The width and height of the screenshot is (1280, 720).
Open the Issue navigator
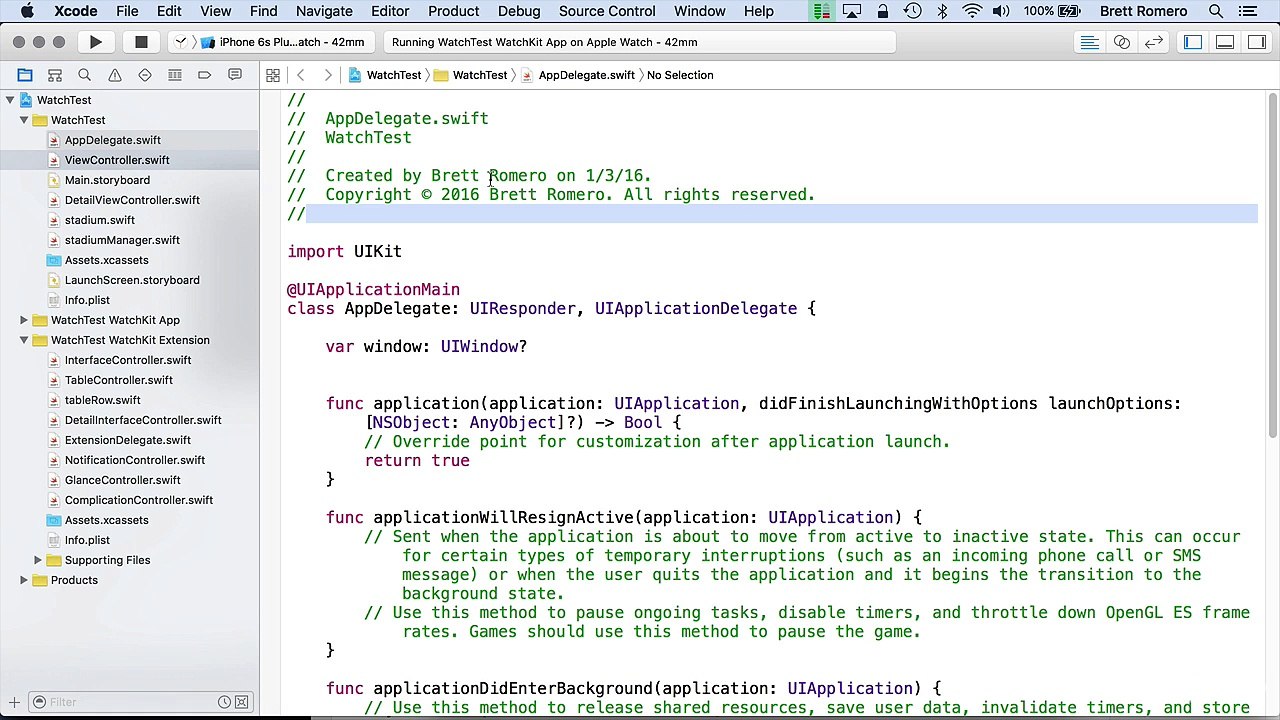pos(115,75)
